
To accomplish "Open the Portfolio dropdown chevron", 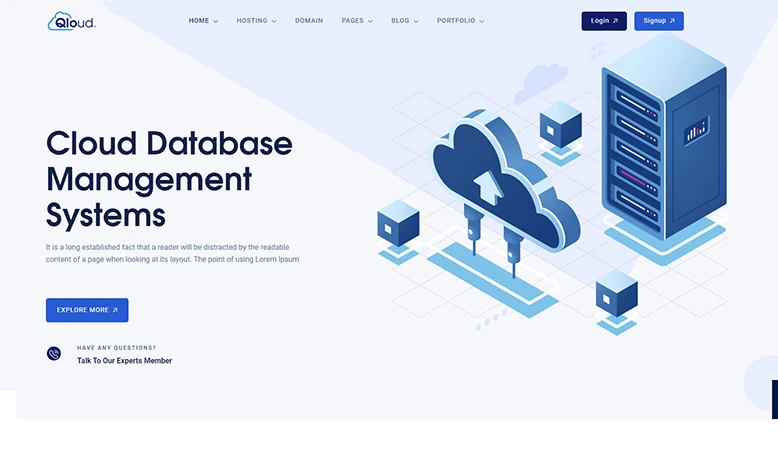I will click(482, 21).
